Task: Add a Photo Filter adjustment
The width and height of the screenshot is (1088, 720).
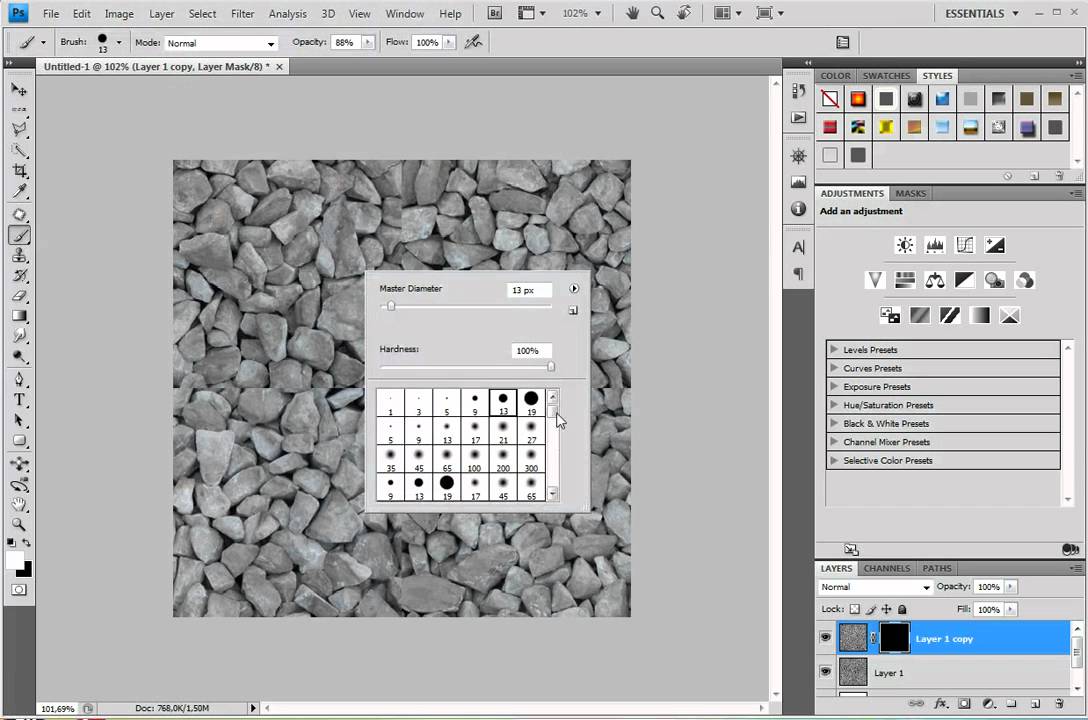Action: [x=994, y=280]
